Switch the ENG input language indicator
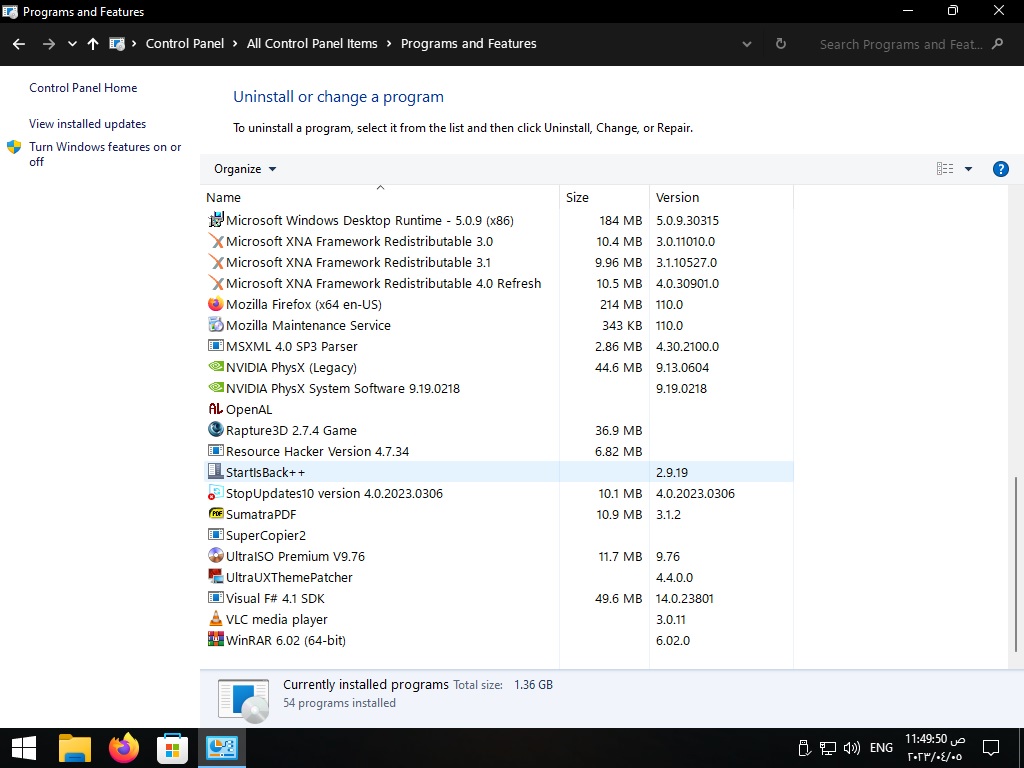This screenshot has width=1024, height=768. coord(881,748)
